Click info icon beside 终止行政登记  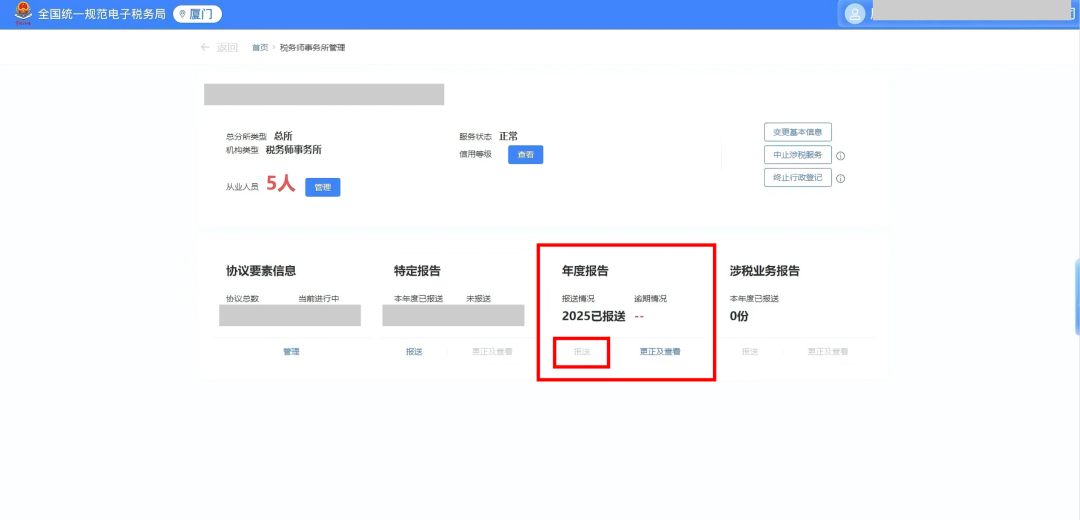tap(840, 178)
